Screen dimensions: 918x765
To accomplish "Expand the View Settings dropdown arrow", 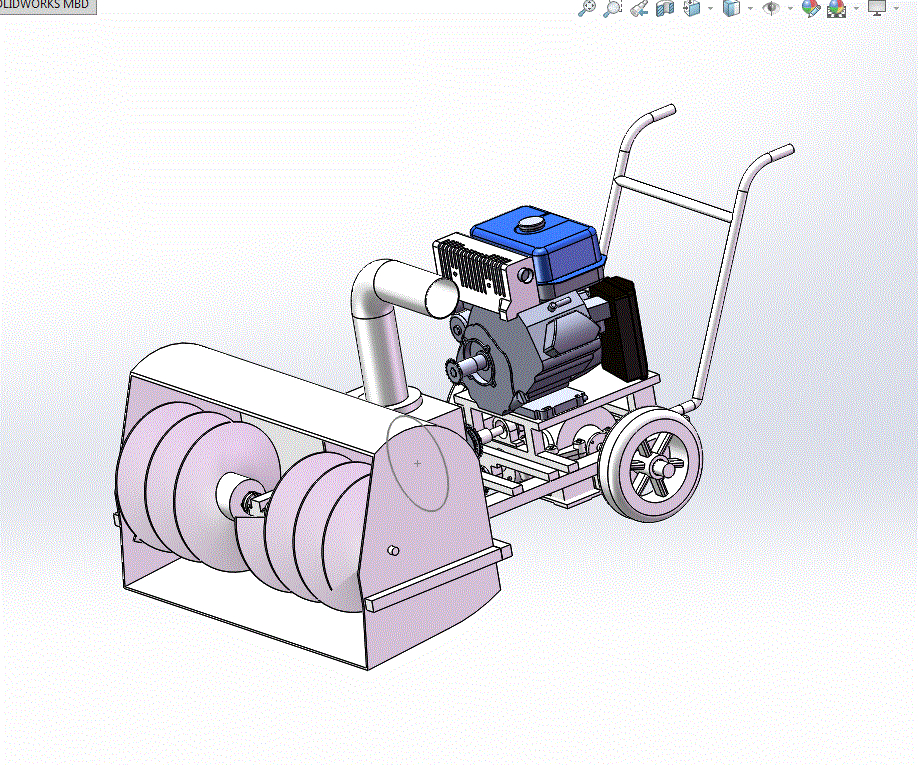I will tap(896, 8).
